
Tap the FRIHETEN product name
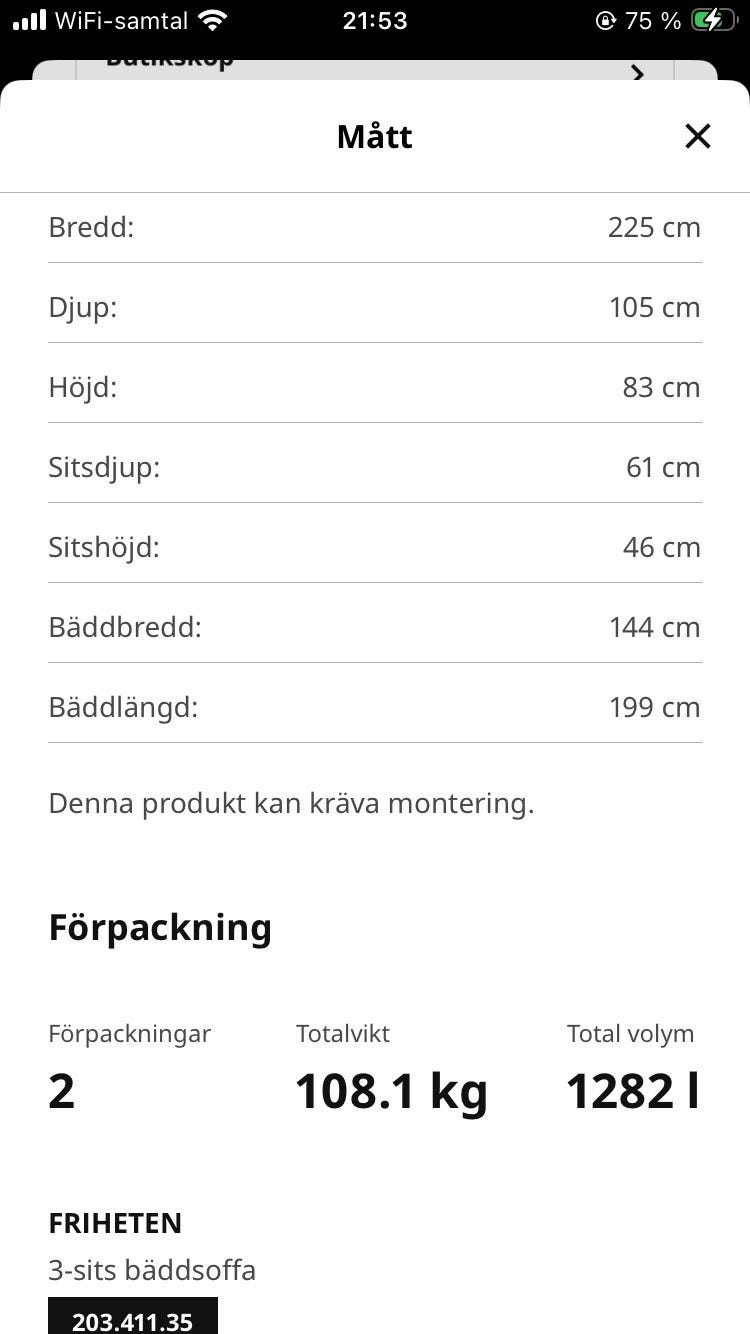[115, 1223]
